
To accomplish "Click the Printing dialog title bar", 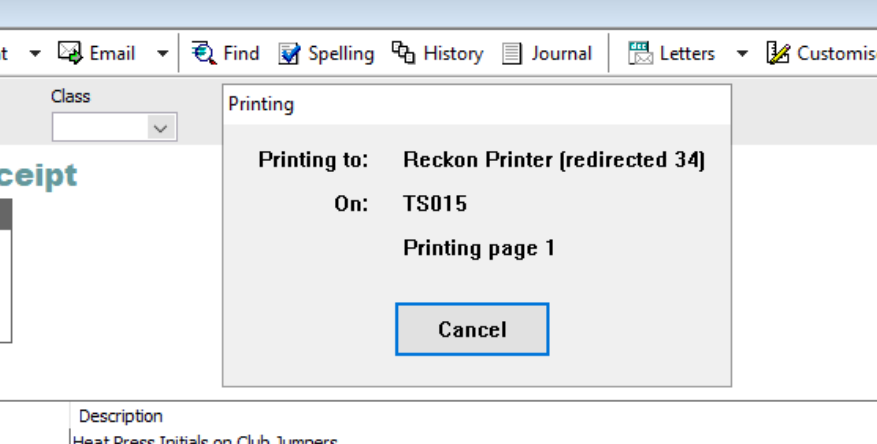I will coord(477,105).
